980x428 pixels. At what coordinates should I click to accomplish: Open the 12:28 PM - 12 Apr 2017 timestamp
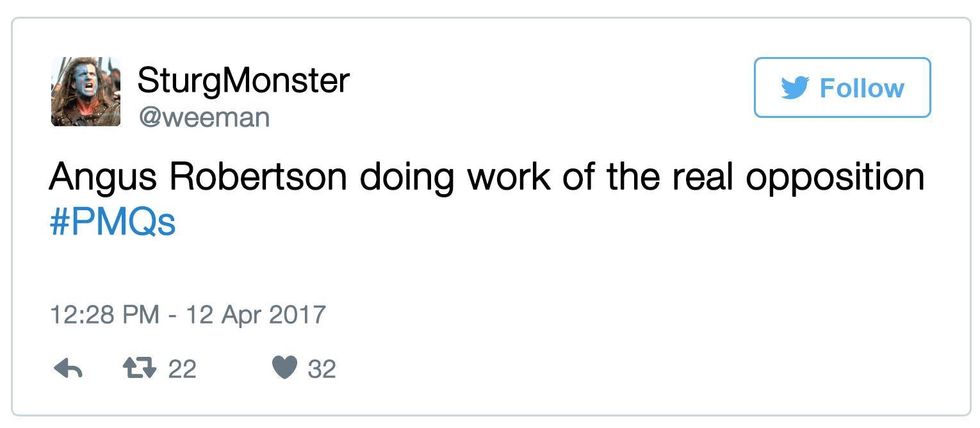pos(188,315)
